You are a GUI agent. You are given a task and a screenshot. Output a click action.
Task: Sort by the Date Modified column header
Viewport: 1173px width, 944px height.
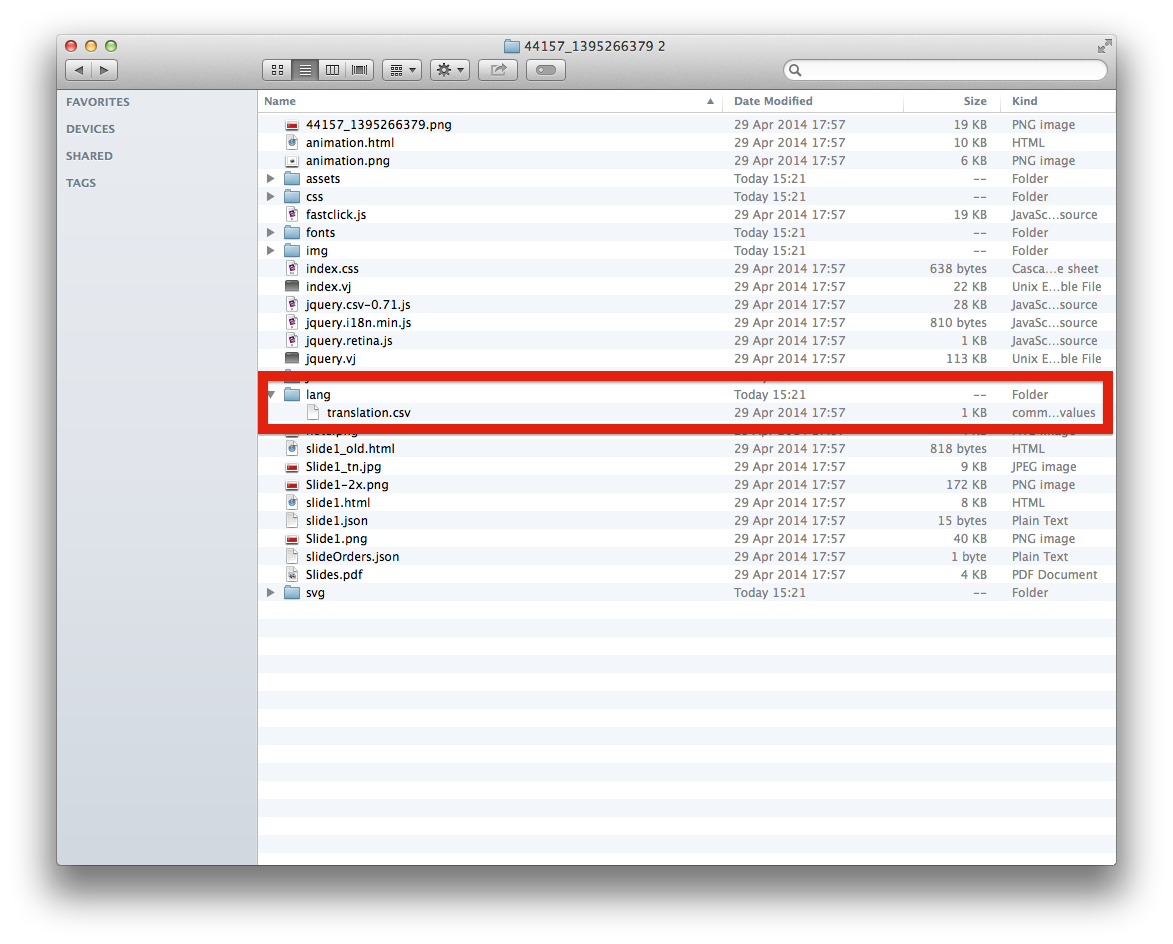point(773,101)
